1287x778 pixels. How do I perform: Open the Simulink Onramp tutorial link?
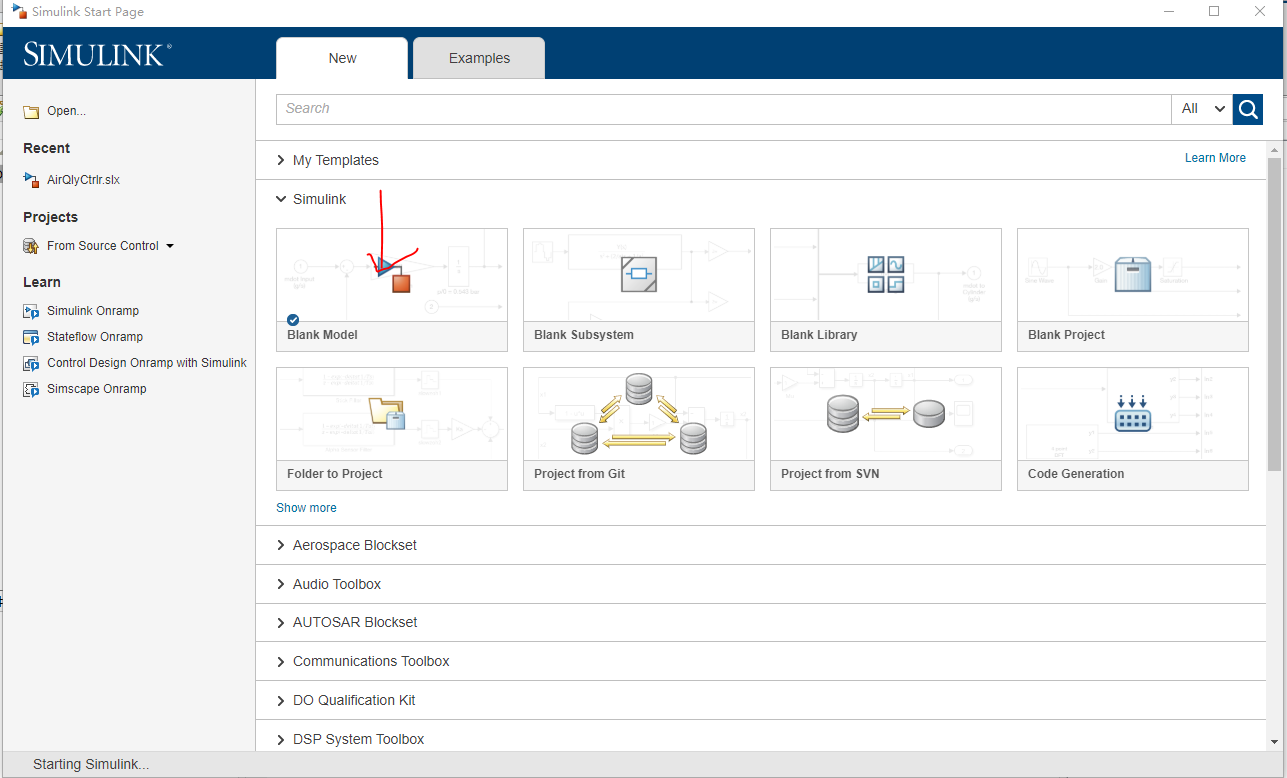click(x=93, y=311)
